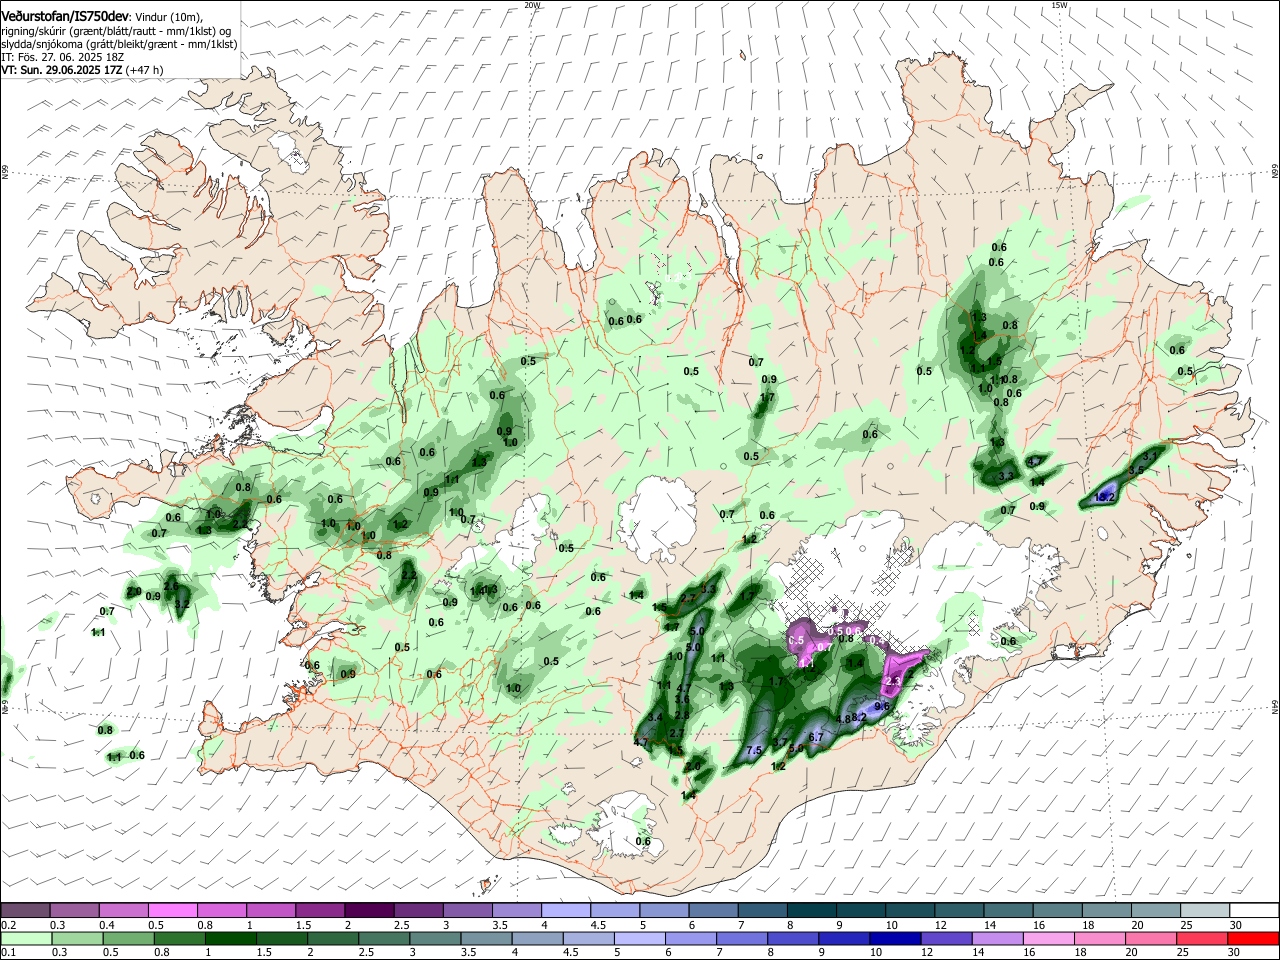Viewport: 1280px width, 960px height.
Task: Click the 7.5 precipitation value on the map
Action: click(754, 750)
